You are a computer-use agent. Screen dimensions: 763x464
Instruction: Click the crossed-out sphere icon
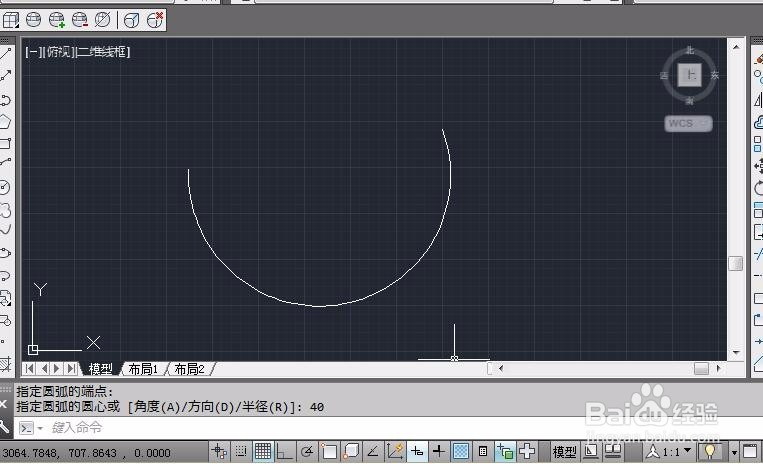point(103,20)
